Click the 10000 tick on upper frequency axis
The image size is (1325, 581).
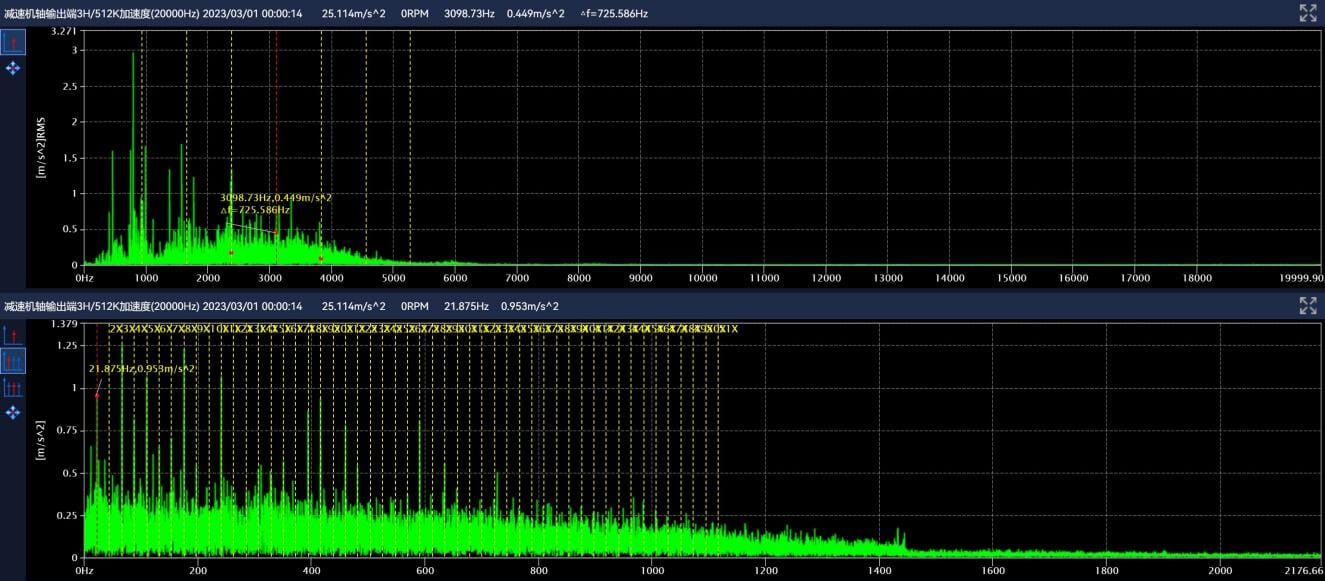(702, 278)
